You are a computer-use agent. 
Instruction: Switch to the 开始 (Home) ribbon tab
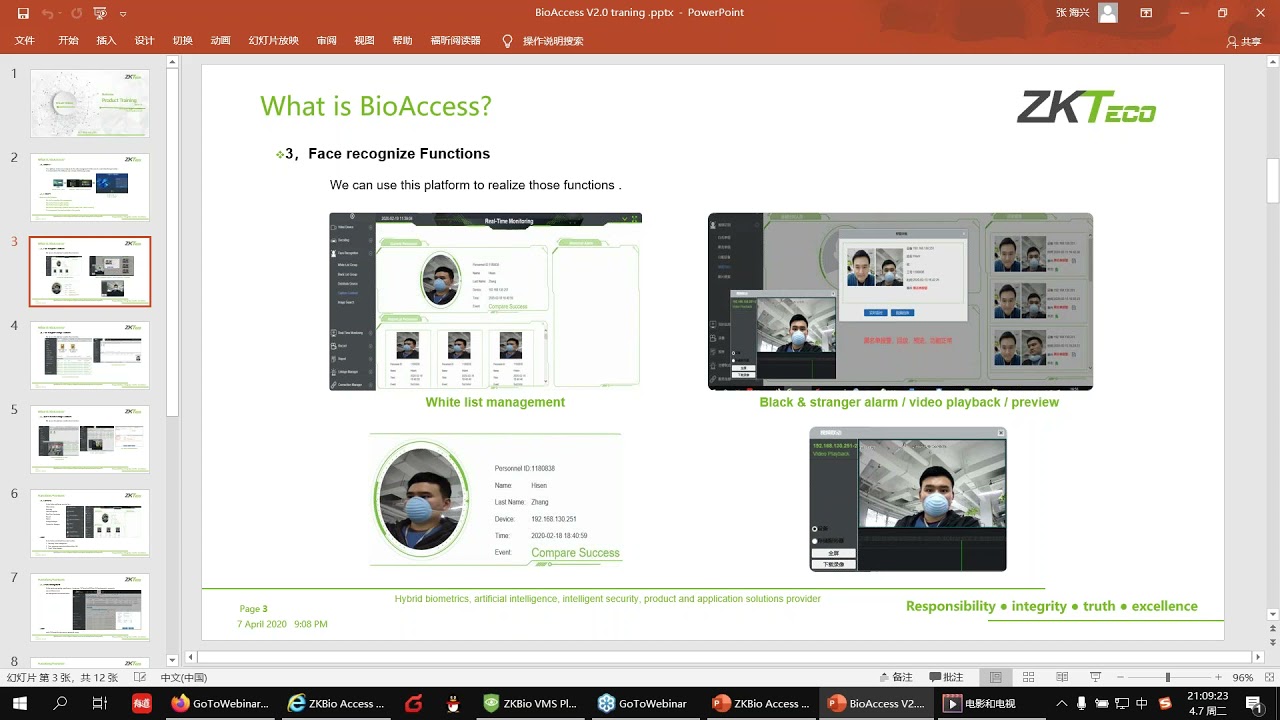pyautogui.click(x=68, y=41)
